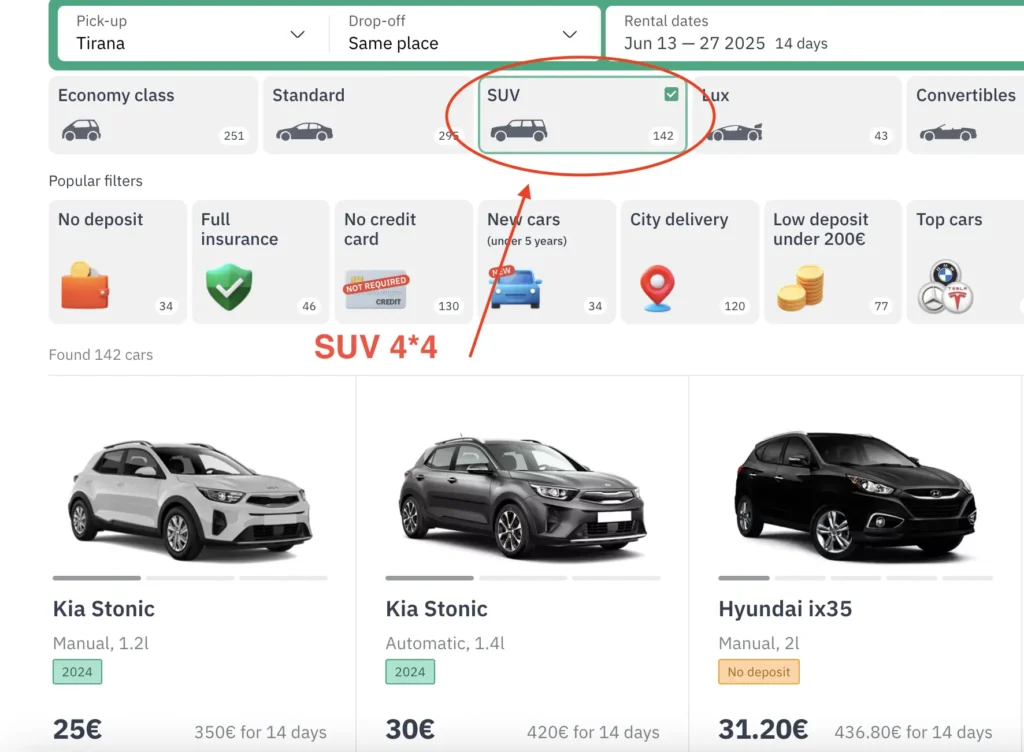Click the No deposit badge on Hyundai ix35
Image resolution: width=1024 pixels, height=752 pixels.
coord(759,672)
